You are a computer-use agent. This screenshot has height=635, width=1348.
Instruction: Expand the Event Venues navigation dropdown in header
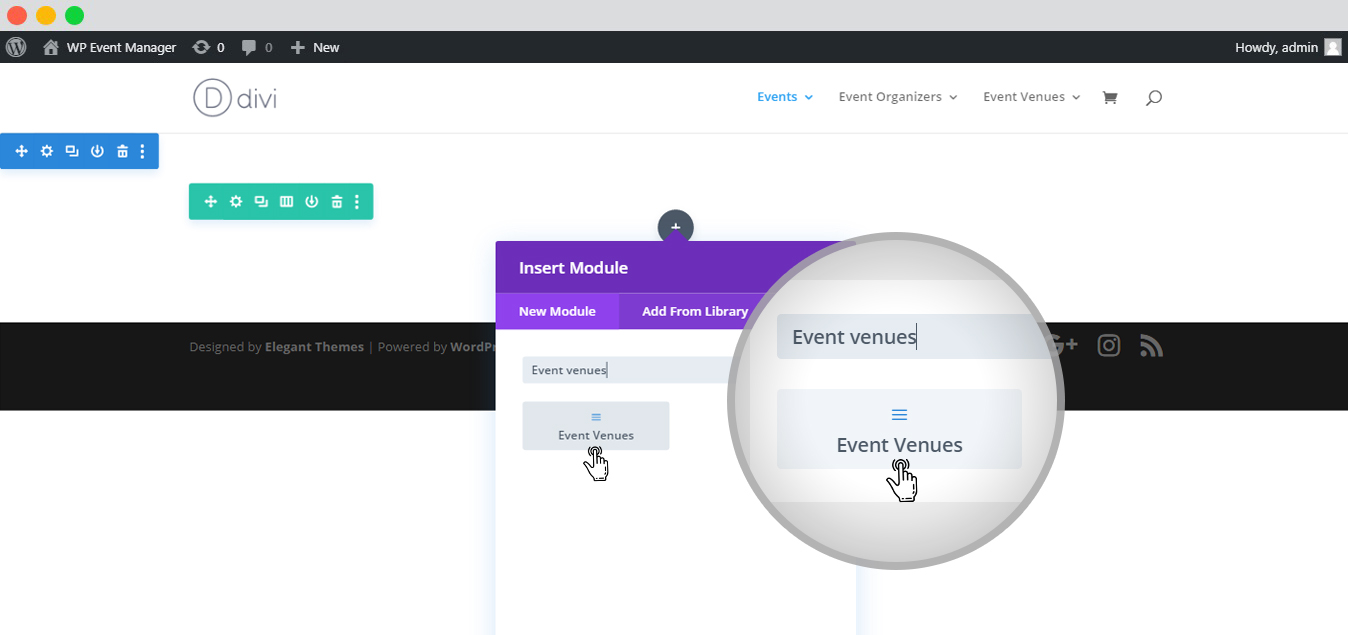point(1032,97)
